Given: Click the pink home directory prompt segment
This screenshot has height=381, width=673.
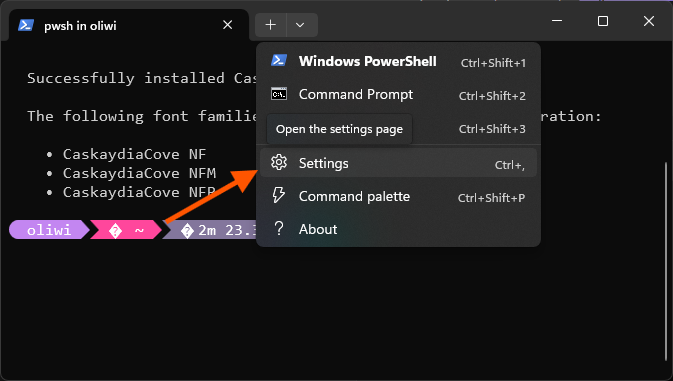Looking at the screenshot, I should point(126,230).
